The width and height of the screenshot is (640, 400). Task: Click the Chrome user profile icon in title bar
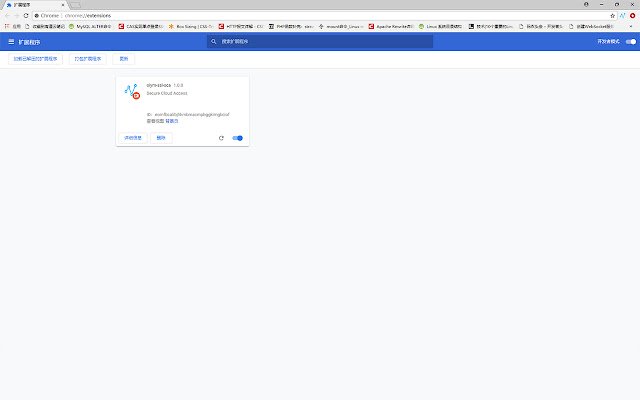pos(586,4)
